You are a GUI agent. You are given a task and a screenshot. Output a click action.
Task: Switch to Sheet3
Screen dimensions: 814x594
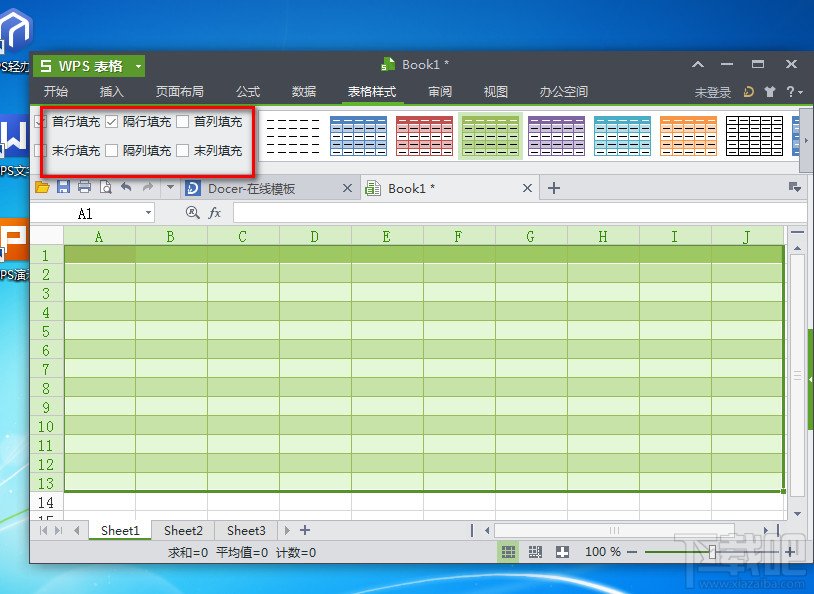[x=246, y=530]
